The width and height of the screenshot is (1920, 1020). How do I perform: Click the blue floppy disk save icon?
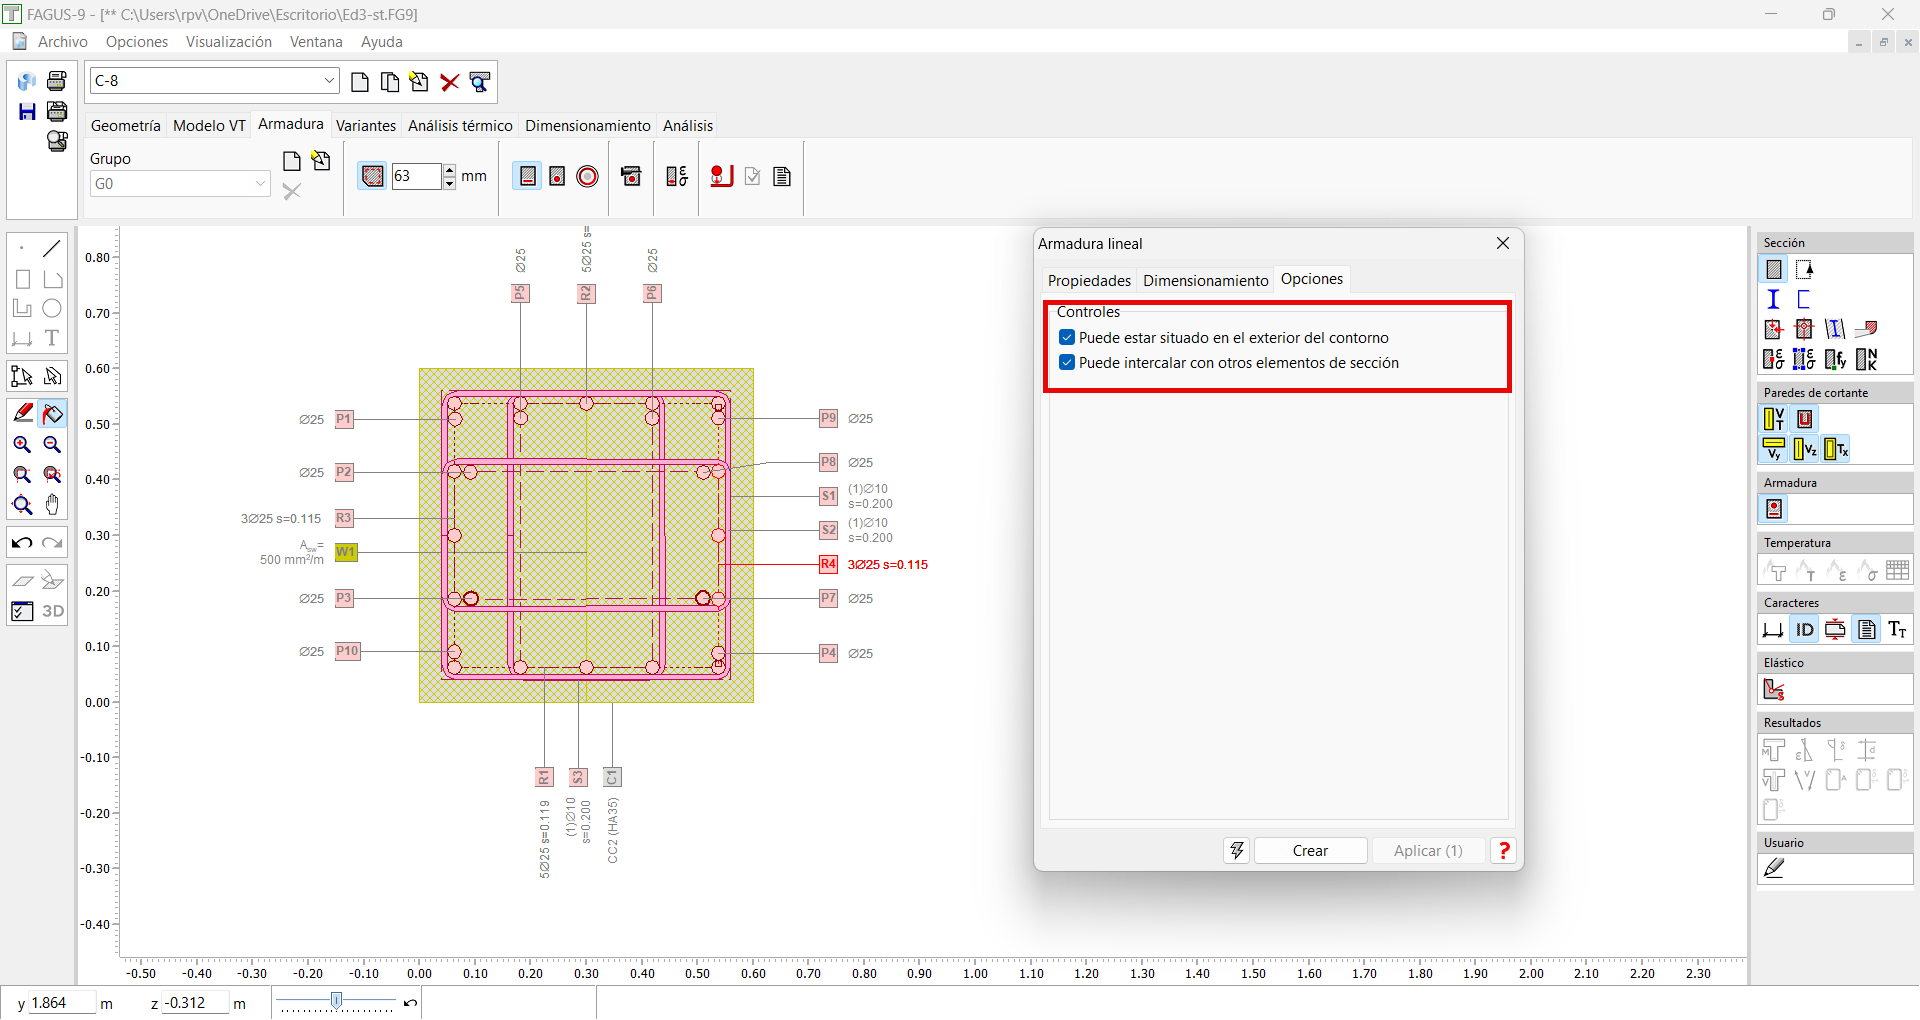[x=27, y=112]
